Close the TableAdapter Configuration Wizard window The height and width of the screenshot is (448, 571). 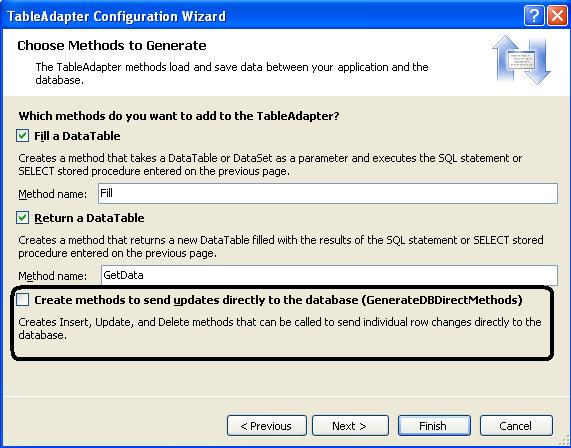pyautogui.click(x=557, y=16)
